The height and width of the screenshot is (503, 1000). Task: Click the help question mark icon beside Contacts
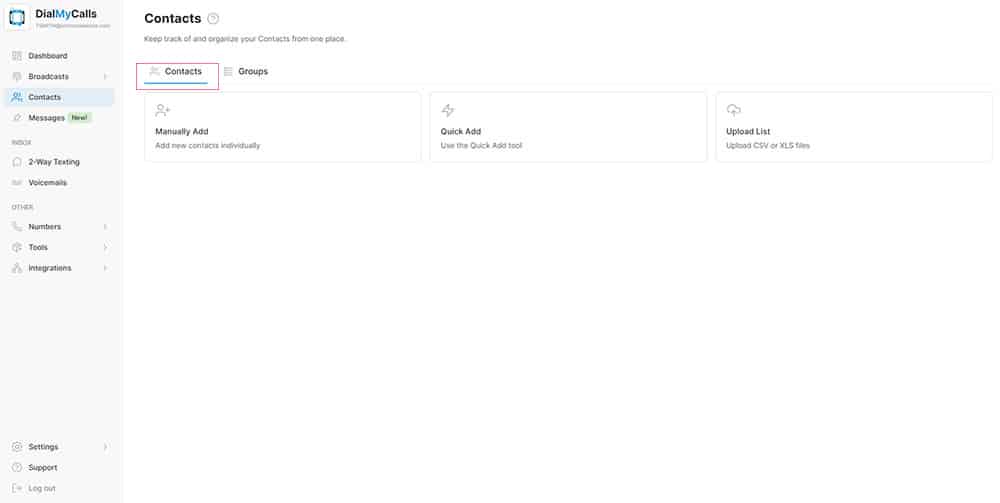(x=213, y=19)
